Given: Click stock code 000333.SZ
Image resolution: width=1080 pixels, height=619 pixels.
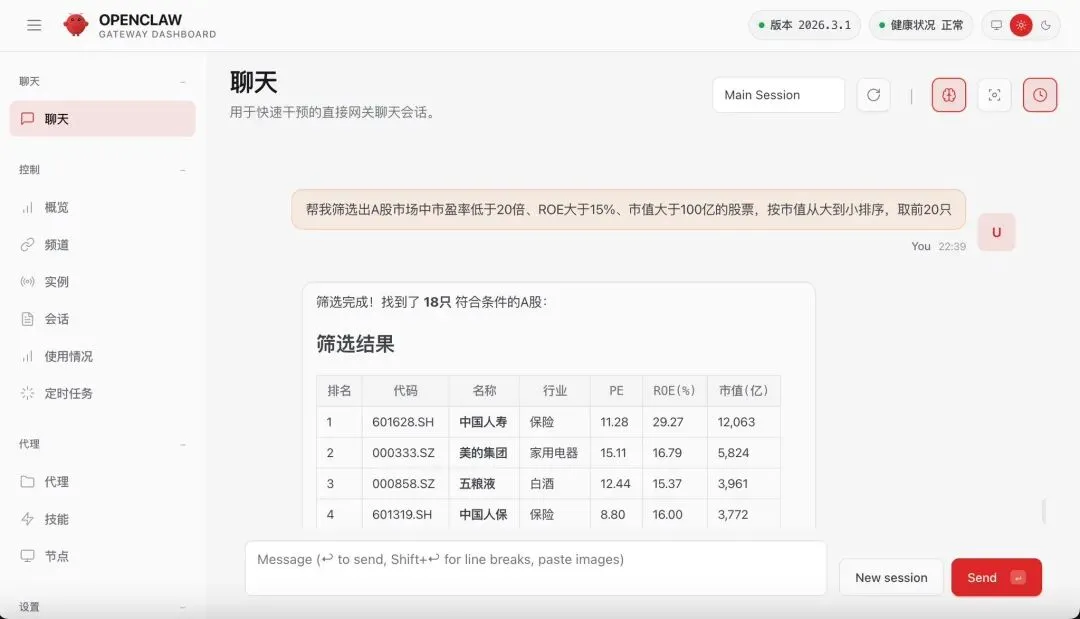Looking at the screenshot, I should pyautogui.click(x=403, y=453).
